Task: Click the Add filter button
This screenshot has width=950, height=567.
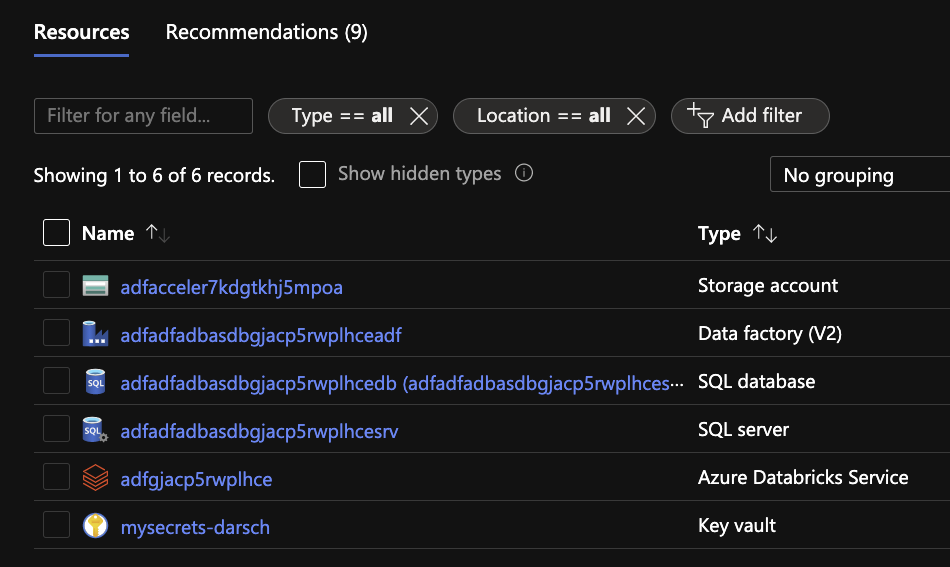Action: [x=750, y=116]
